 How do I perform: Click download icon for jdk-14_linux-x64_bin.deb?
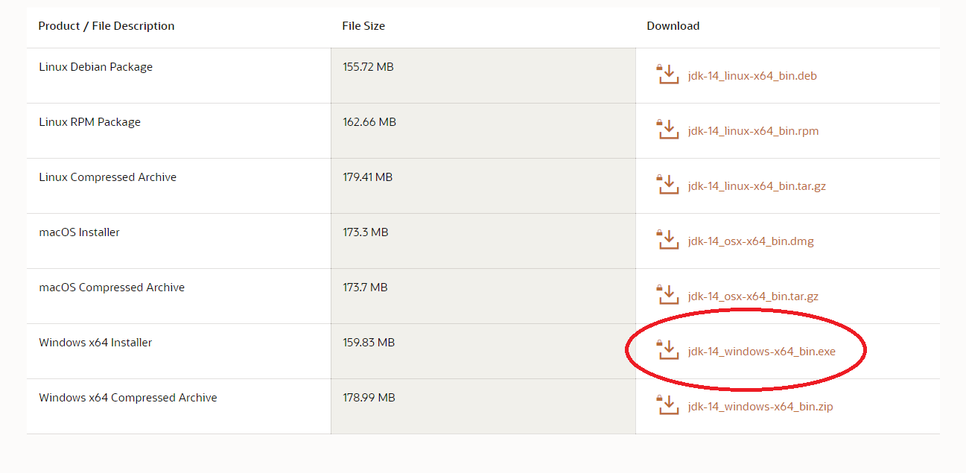[x=668, y=74]
